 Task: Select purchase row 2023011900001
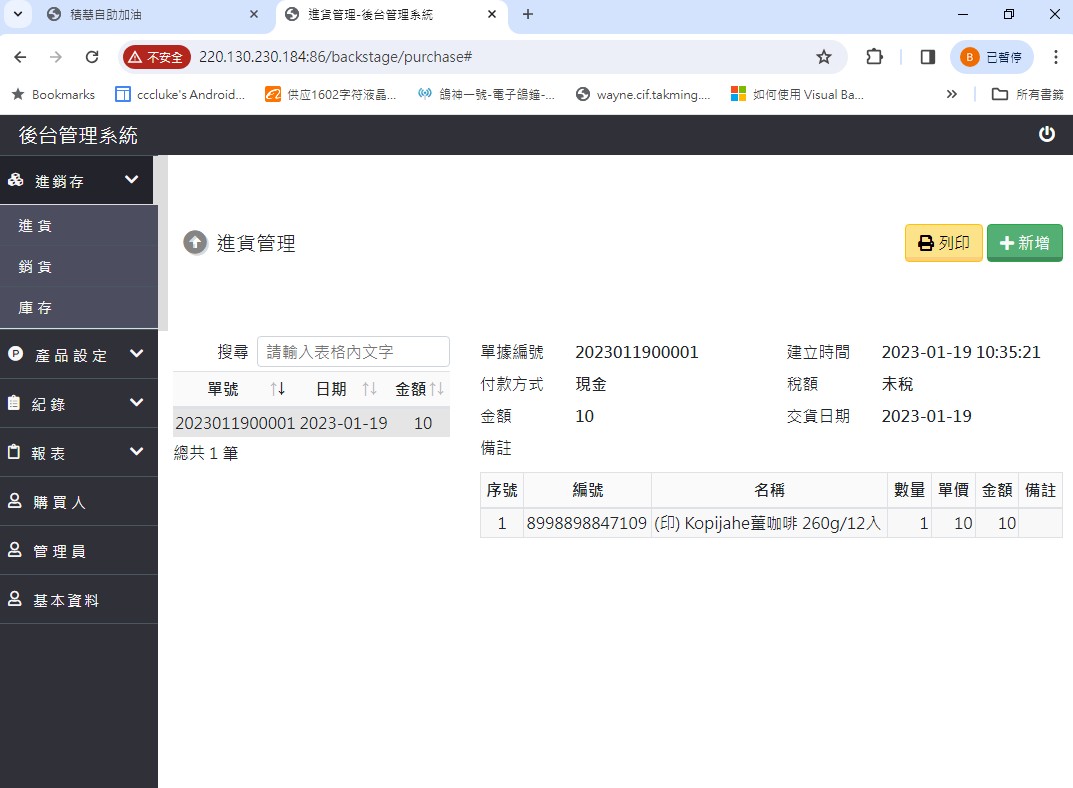click(x=310, y=423)
